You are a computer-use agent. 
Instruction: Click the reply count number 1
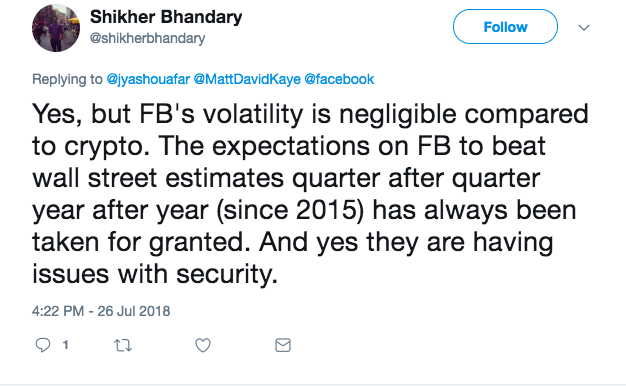[65, 344]
